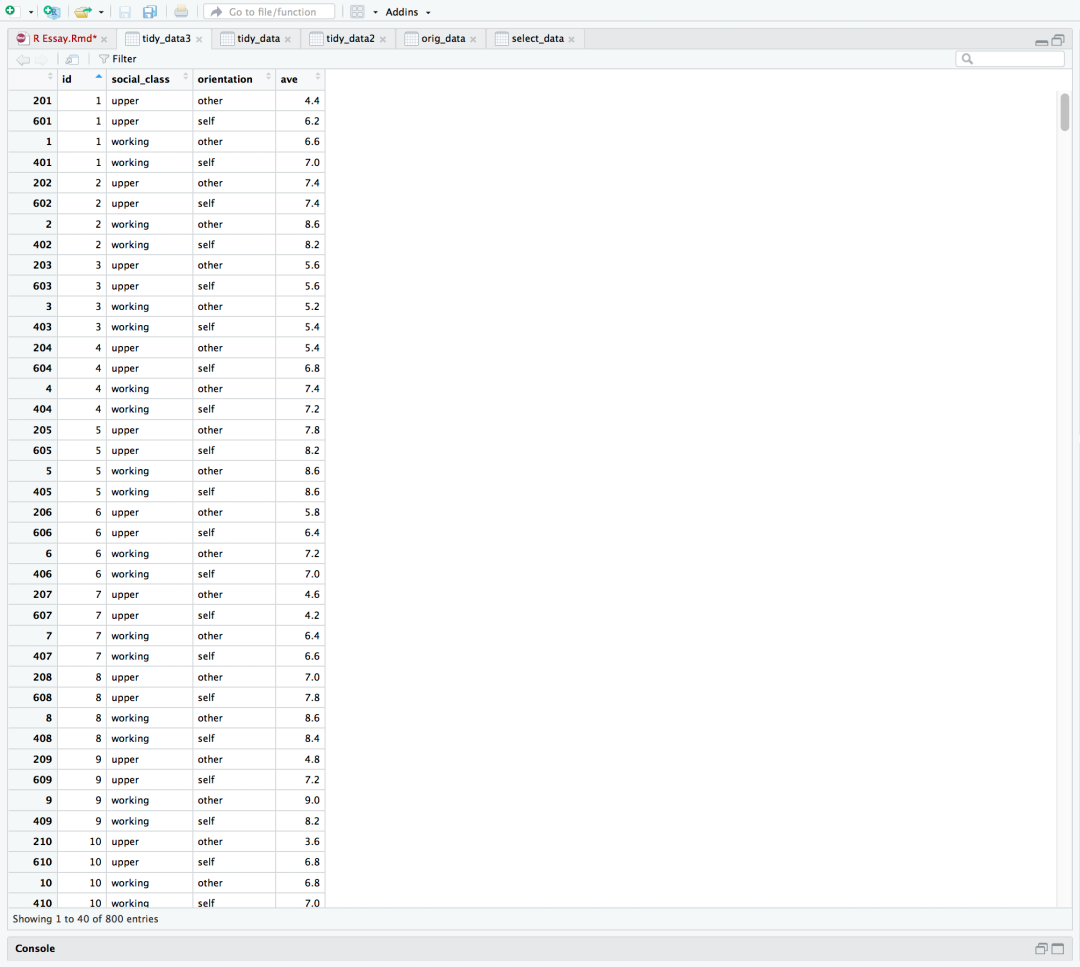Viewport: 1080px width, 967px height.
Task: Click the Console pane header
Action: [x=539, y=948]
